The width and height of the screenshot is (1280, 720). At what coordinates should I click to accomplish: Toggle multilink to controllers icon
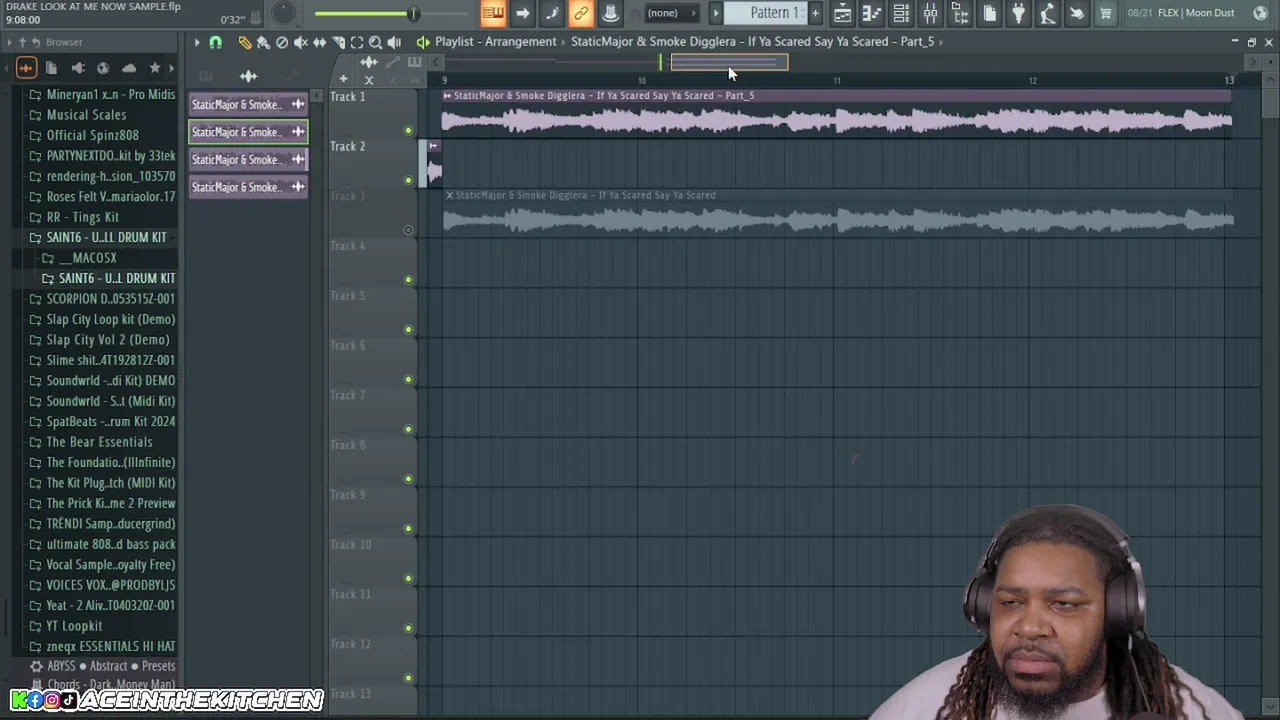[x=581, y=13]
